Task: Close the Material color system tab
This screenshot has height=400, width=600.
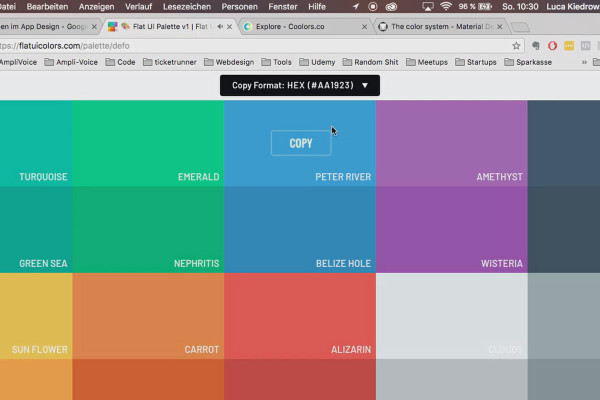Action: tap(500, 26)
